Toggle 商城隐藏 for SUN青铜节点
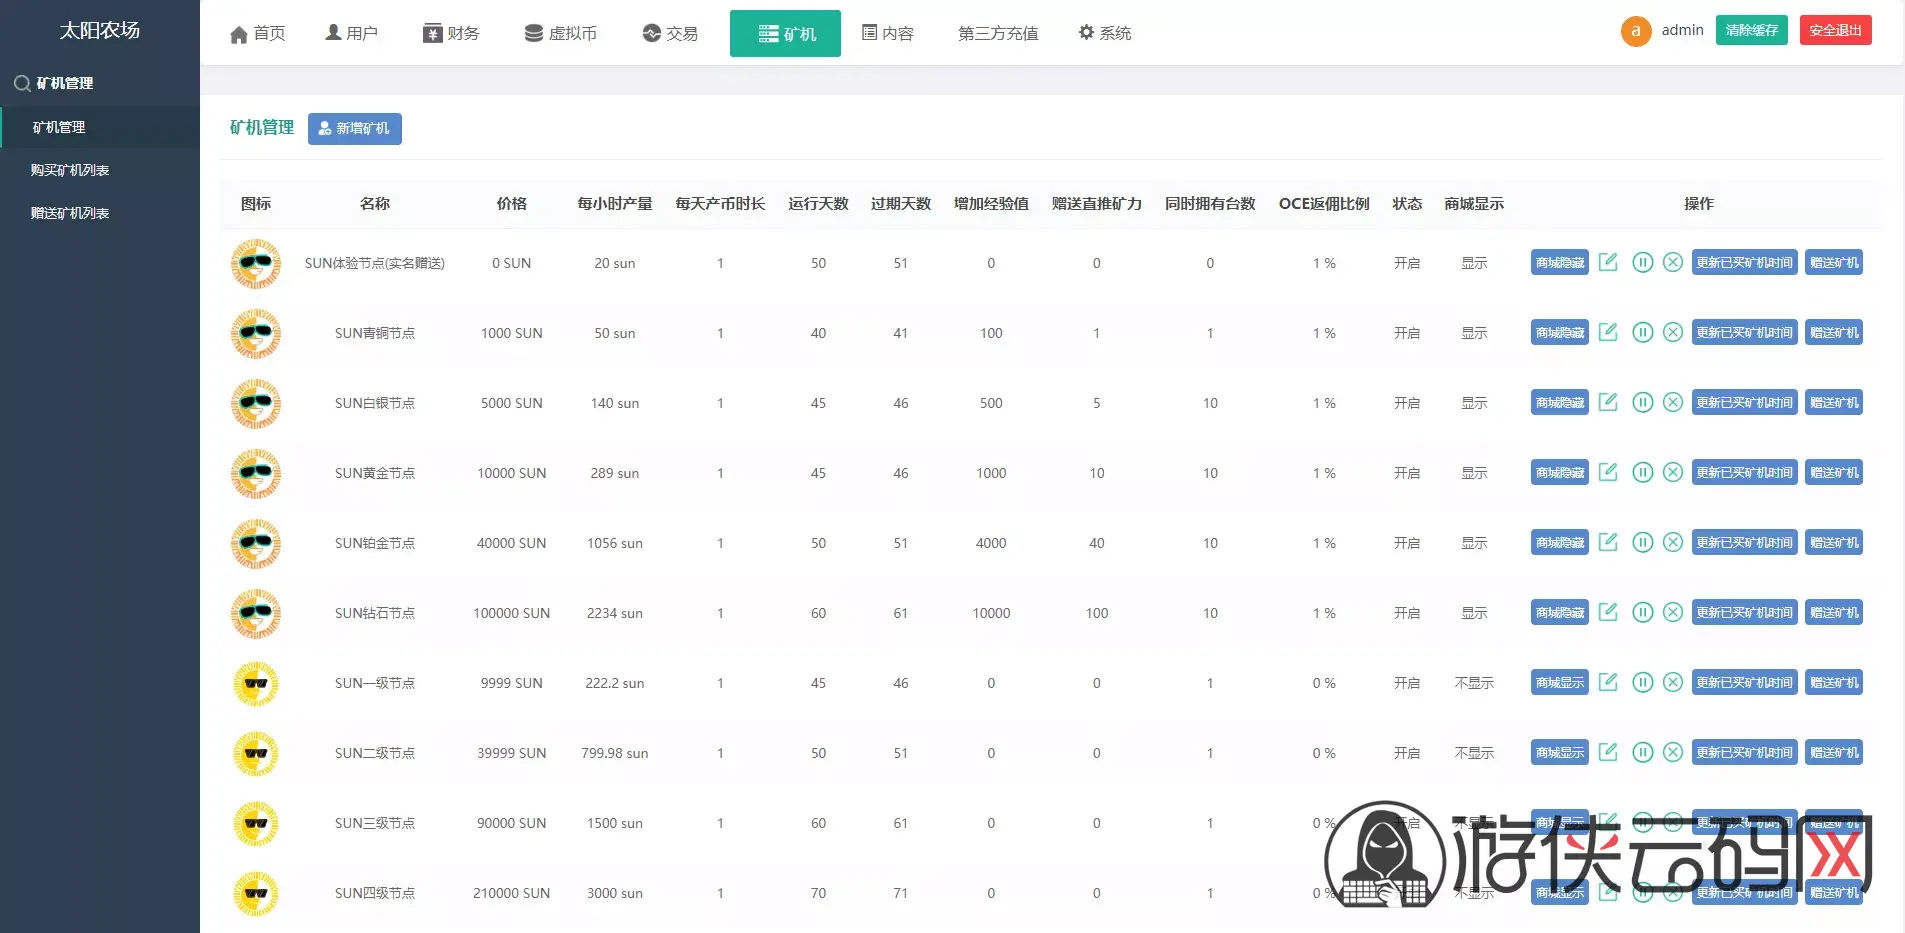This screenshot has width=1905, height=933. (1560, 333)
